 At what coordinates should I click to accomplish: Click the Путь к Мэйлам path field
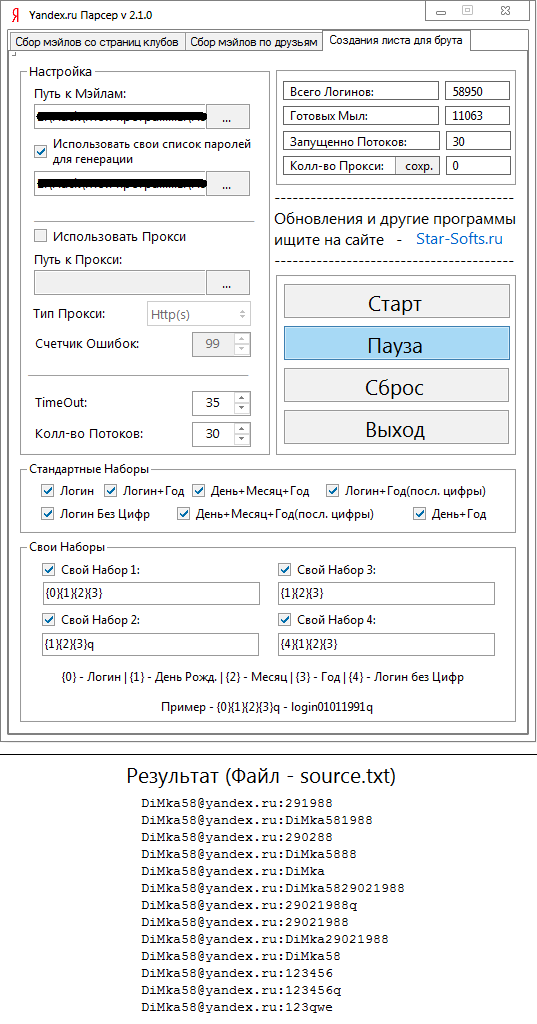click(x=120, y=118)
